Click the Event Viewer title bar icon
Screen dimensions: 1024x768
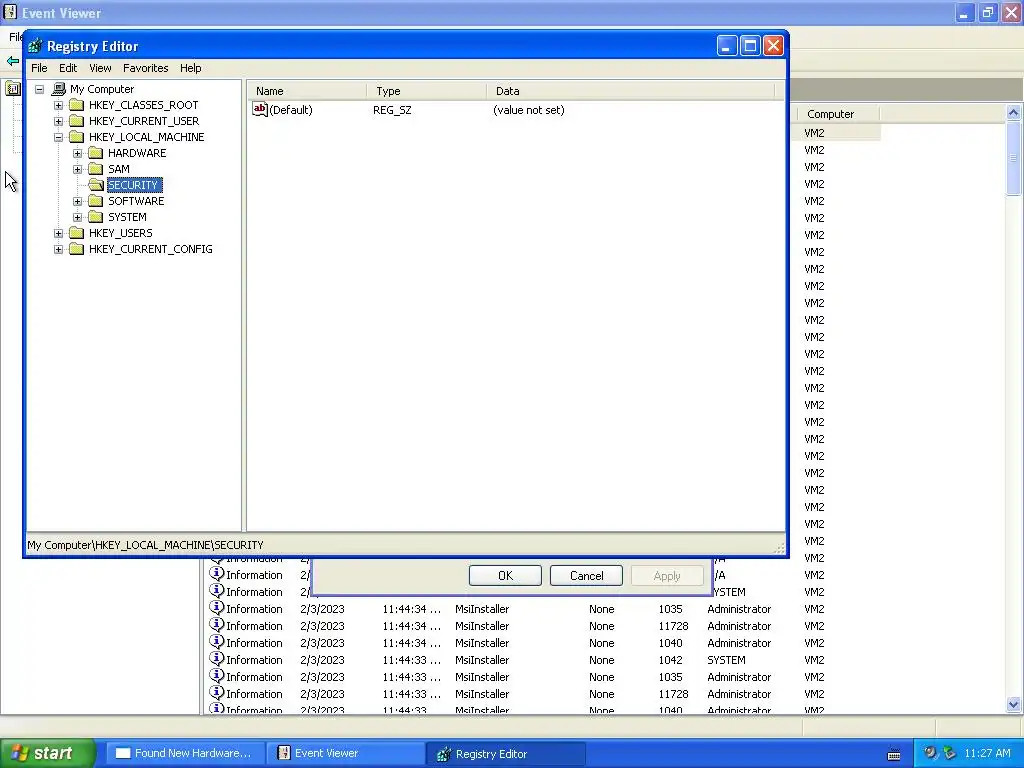pos(10,12)
